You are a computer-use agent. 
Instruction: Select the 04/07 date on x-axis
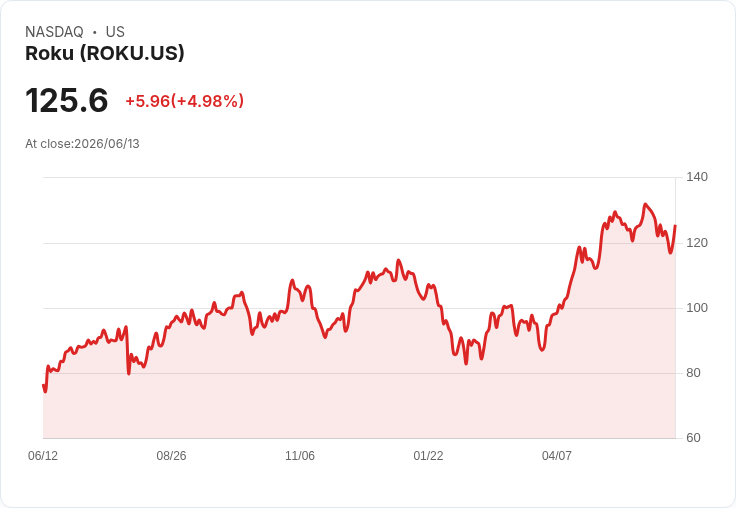click(x=557, y=455)
